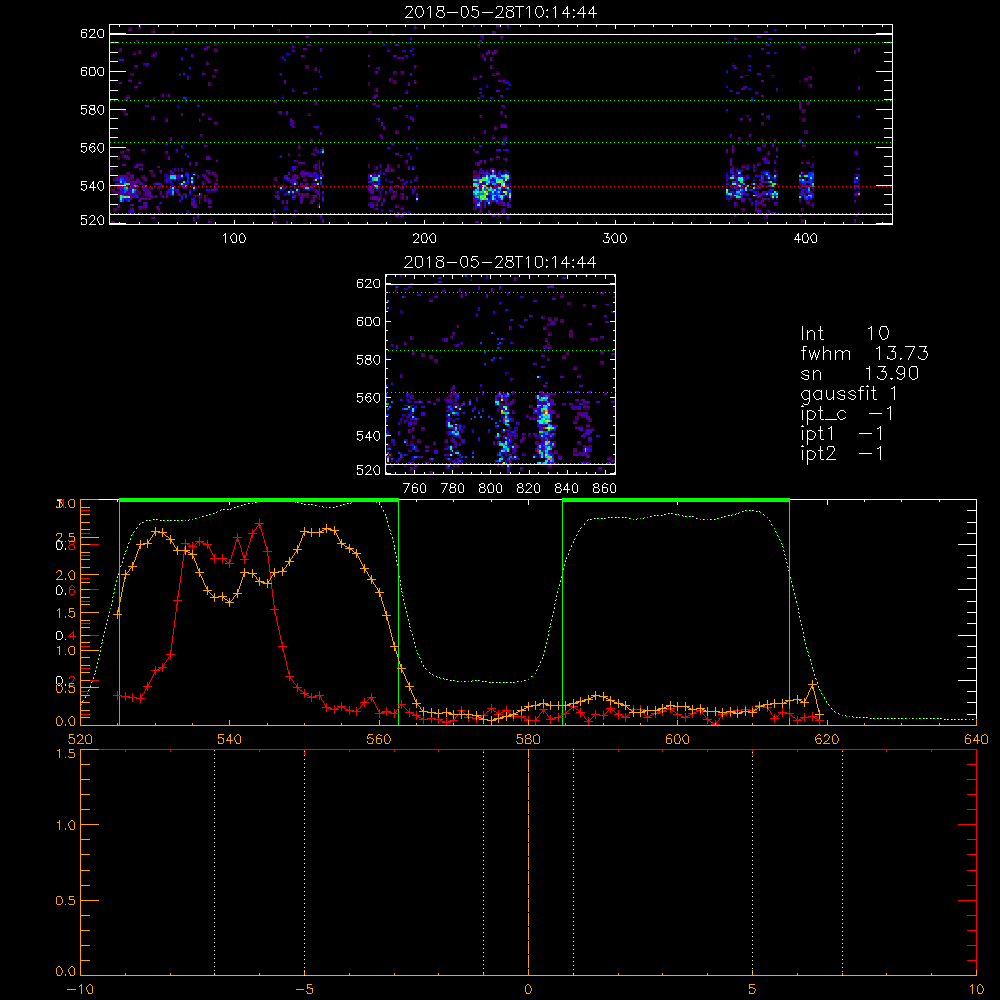
Task: Click the burst cluster near 400 in top spectrogram
Action: [807, 186]
